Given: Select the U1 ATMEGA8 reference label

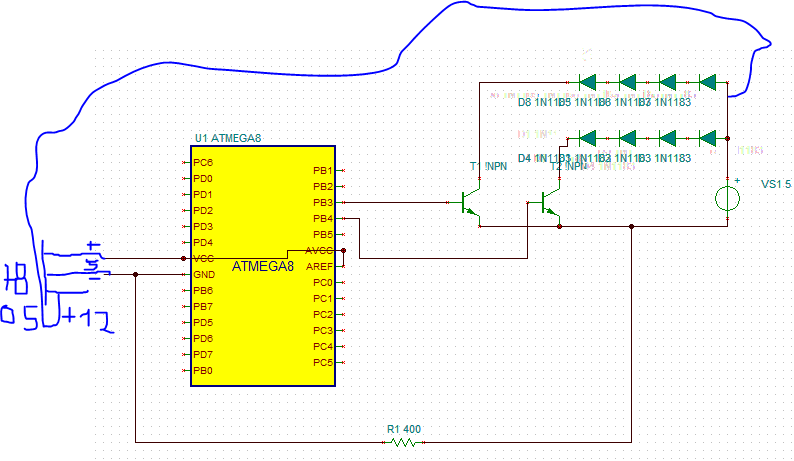Looking at the screenshot, I should pyautogui.click(x=228, y=138).
